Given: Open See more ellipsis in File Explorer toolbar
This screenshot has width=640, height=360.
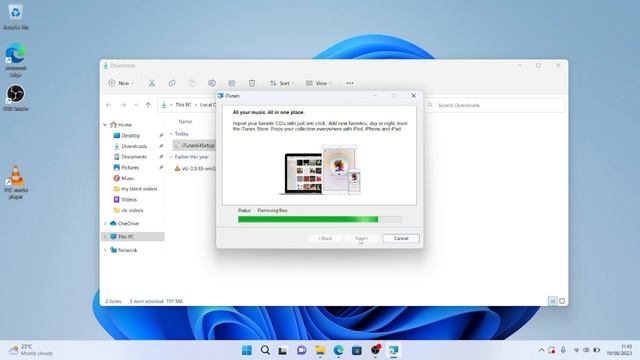Looking at the screenshot, I should [x=350, y=83].
